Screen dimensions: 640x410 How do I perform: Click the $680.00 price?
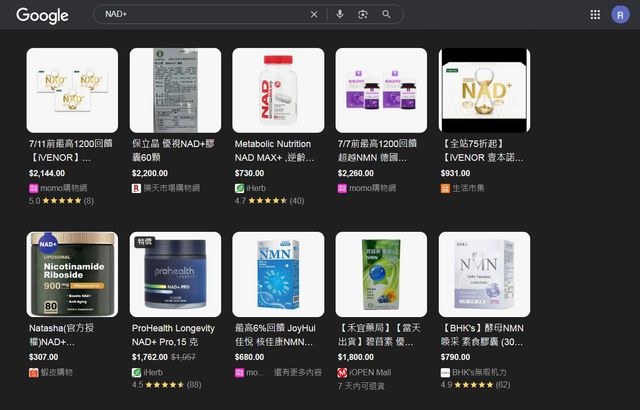point(249,357)
